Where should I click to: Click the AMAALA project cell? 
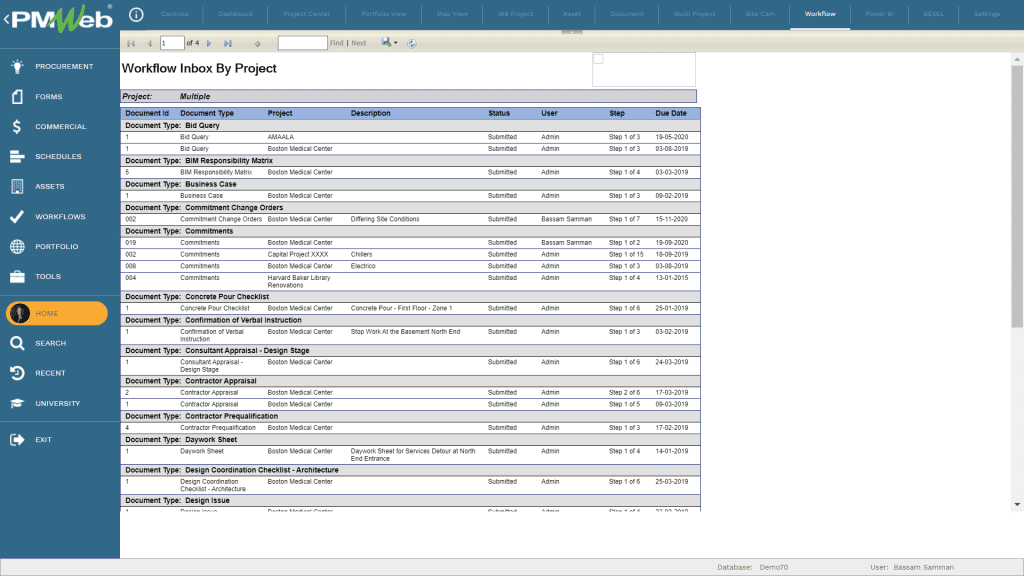click(281, 137)
